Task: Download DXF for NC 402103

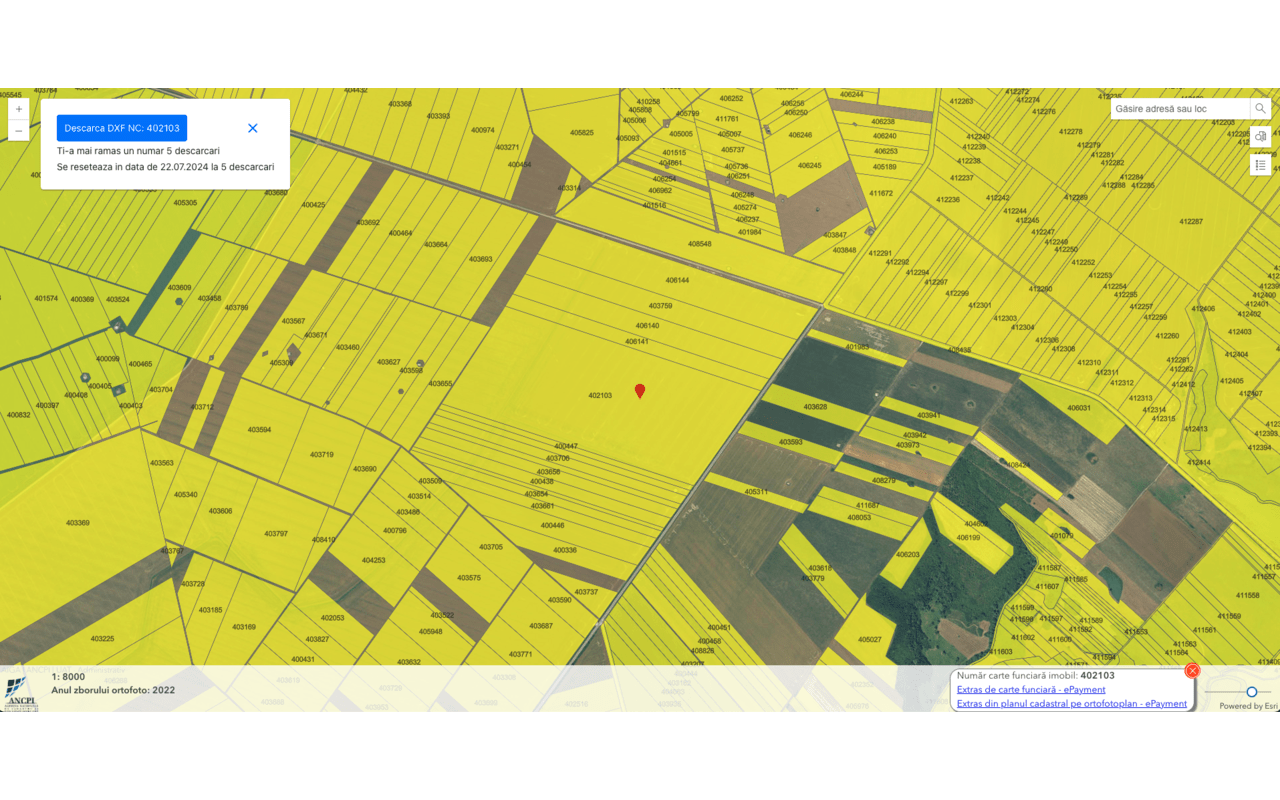Action: 122,128
